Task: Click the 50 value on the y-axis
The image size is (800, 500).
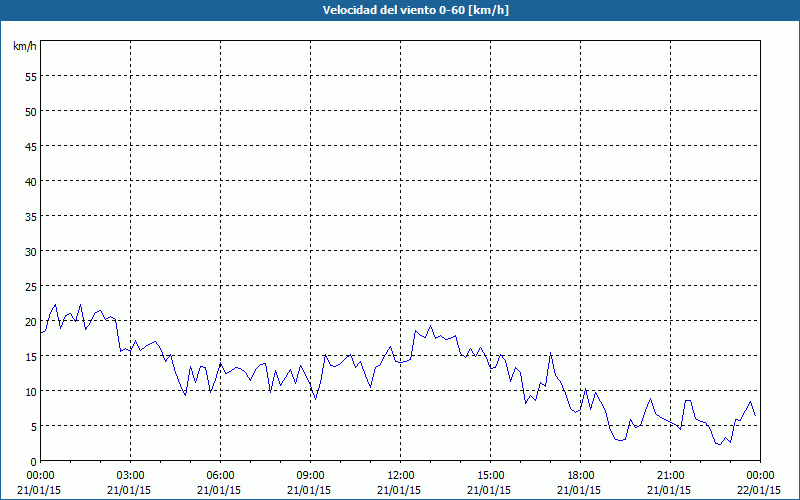Action: pyautogui.click(x=31, y=112)
